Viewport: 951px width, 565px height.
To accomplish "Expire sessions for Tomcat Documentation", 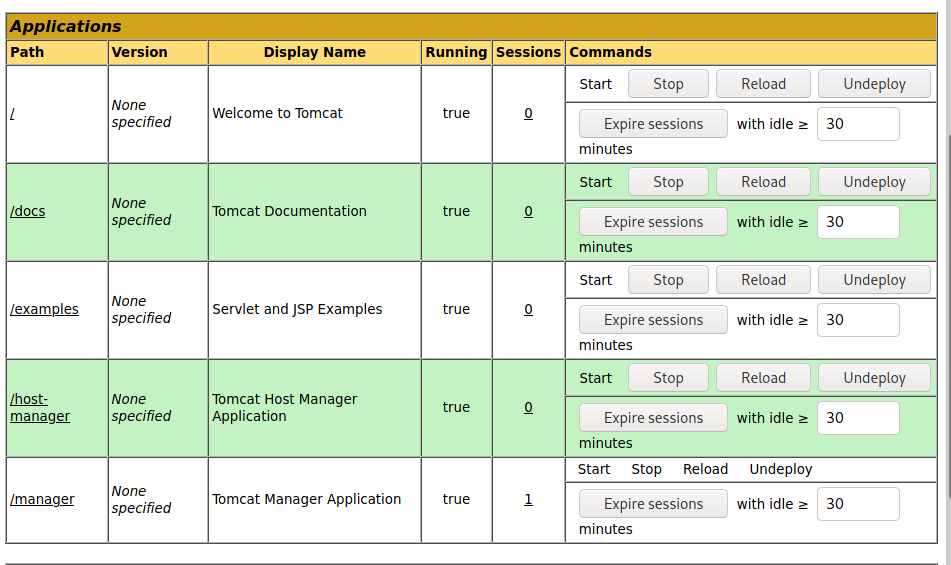I will click(x=653, y=222).
